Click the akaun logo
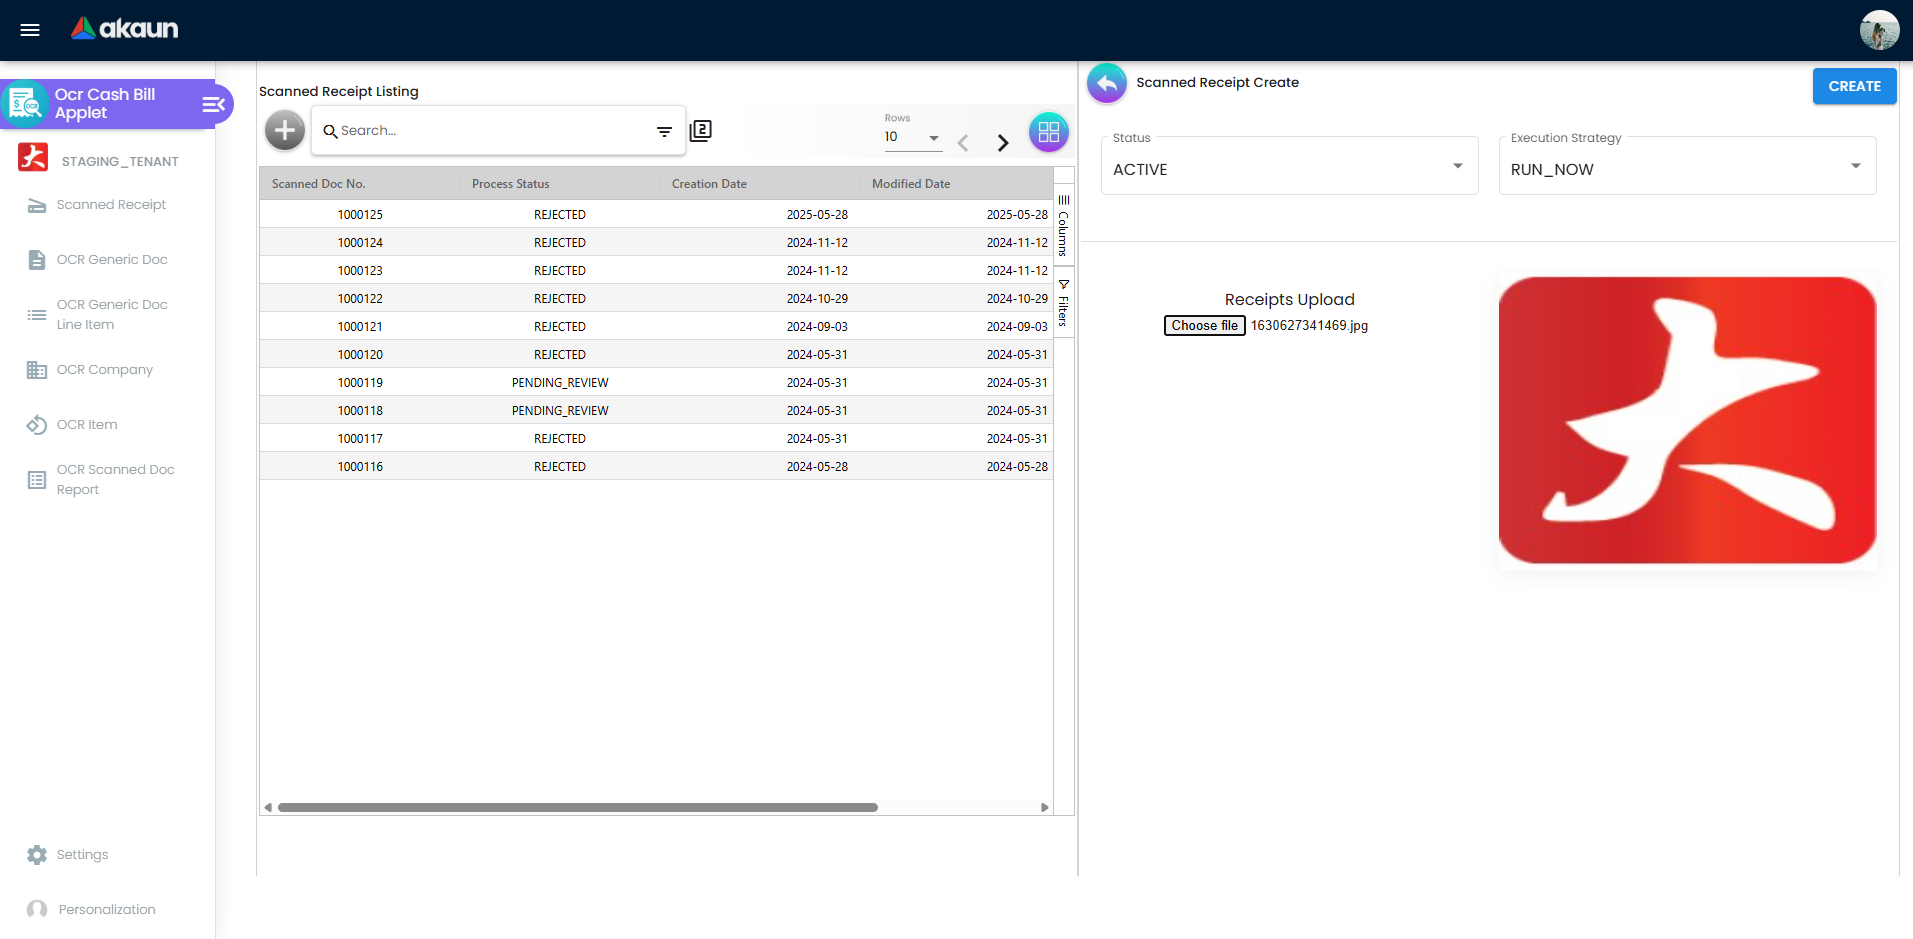The height and width of the screenshot is (939, 1913). click(125, 29)
